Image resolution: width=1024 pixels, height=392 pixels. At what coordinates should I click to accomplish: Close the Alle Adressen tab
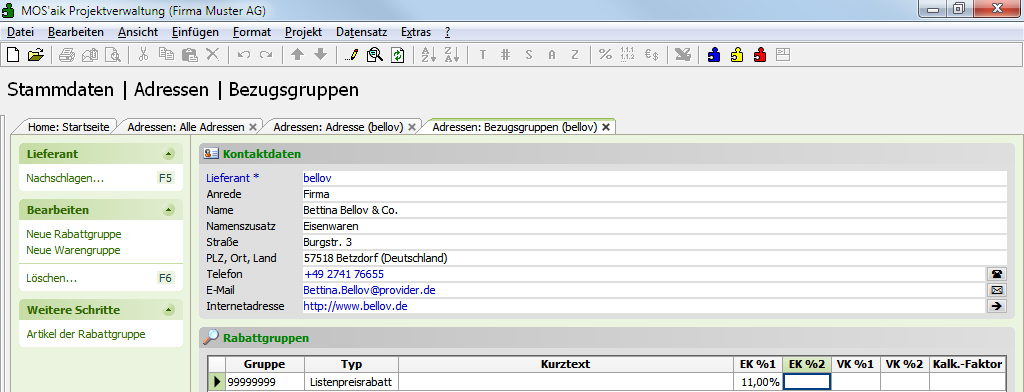click(x=253, y=127)
